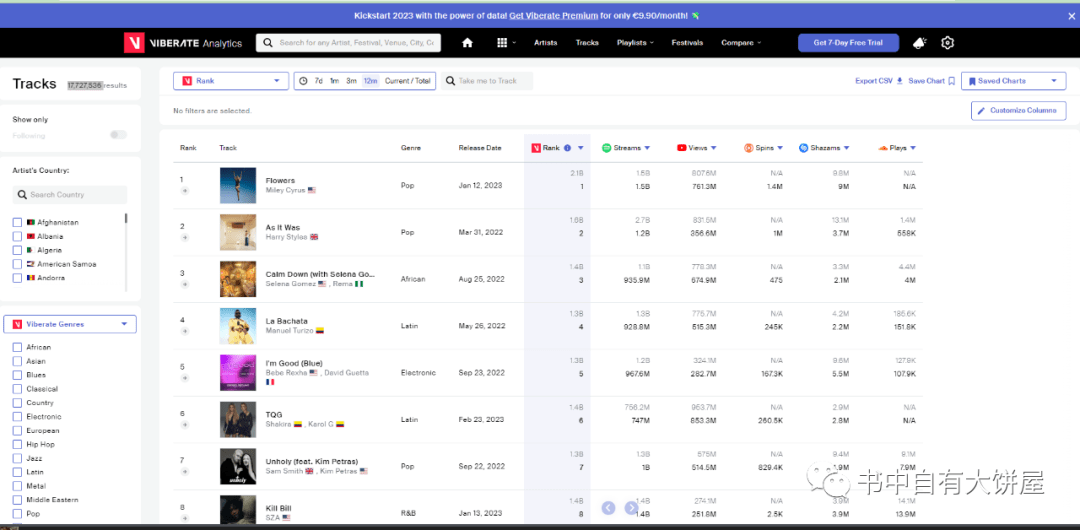The image size is (1080, 530).
Task: Tick the Electronic genre checkbox
Action: point(17,417)
